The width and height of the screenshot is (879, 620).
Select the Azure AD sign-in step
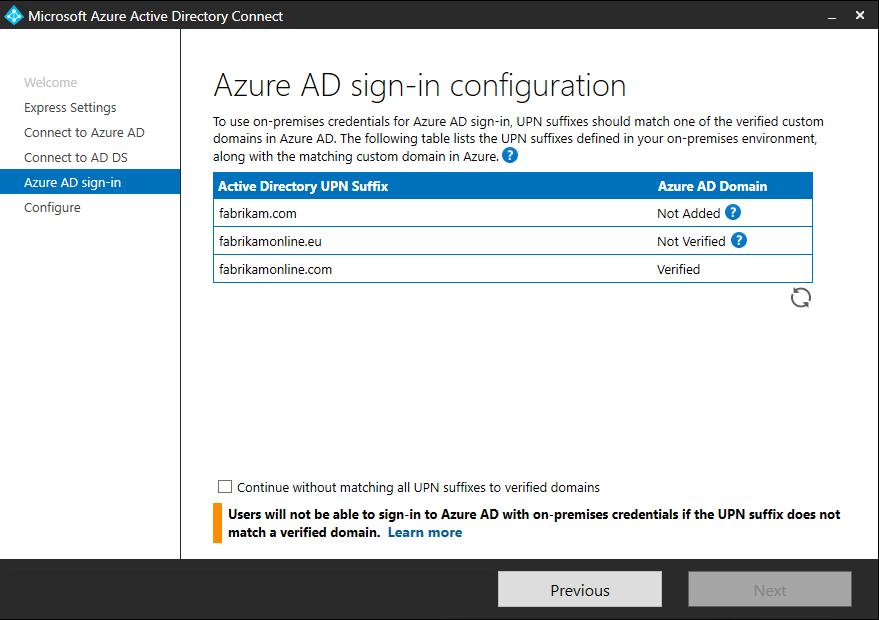[x=72, y=183]
